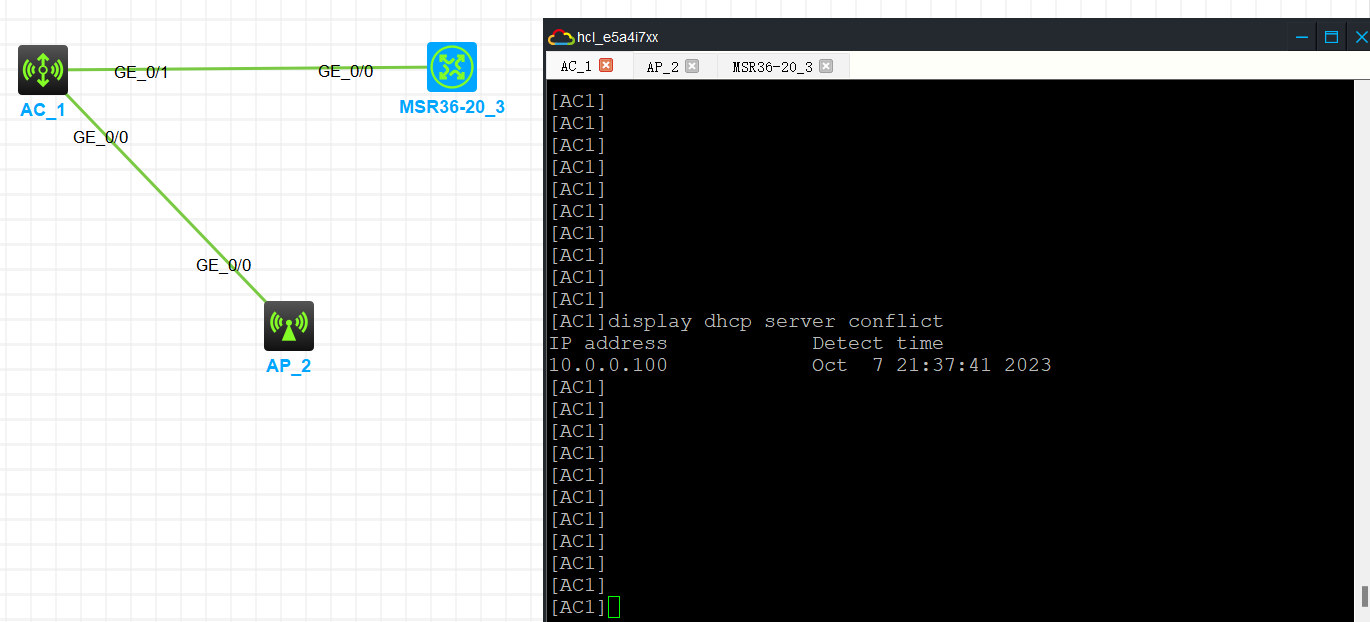
Task: Click the GE_0/1 port label near AC_1
Action: click(x=141, y=72)
